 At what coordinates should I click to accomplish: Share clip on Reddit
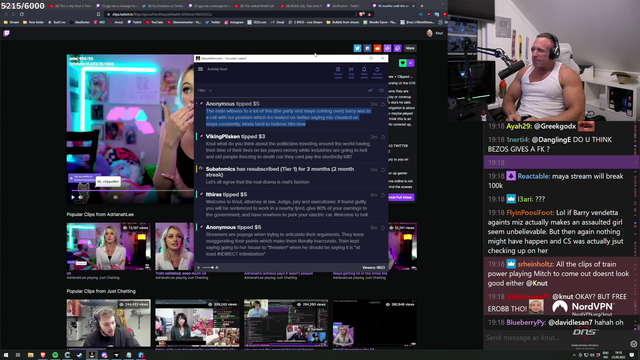click(x=378, y=48)
